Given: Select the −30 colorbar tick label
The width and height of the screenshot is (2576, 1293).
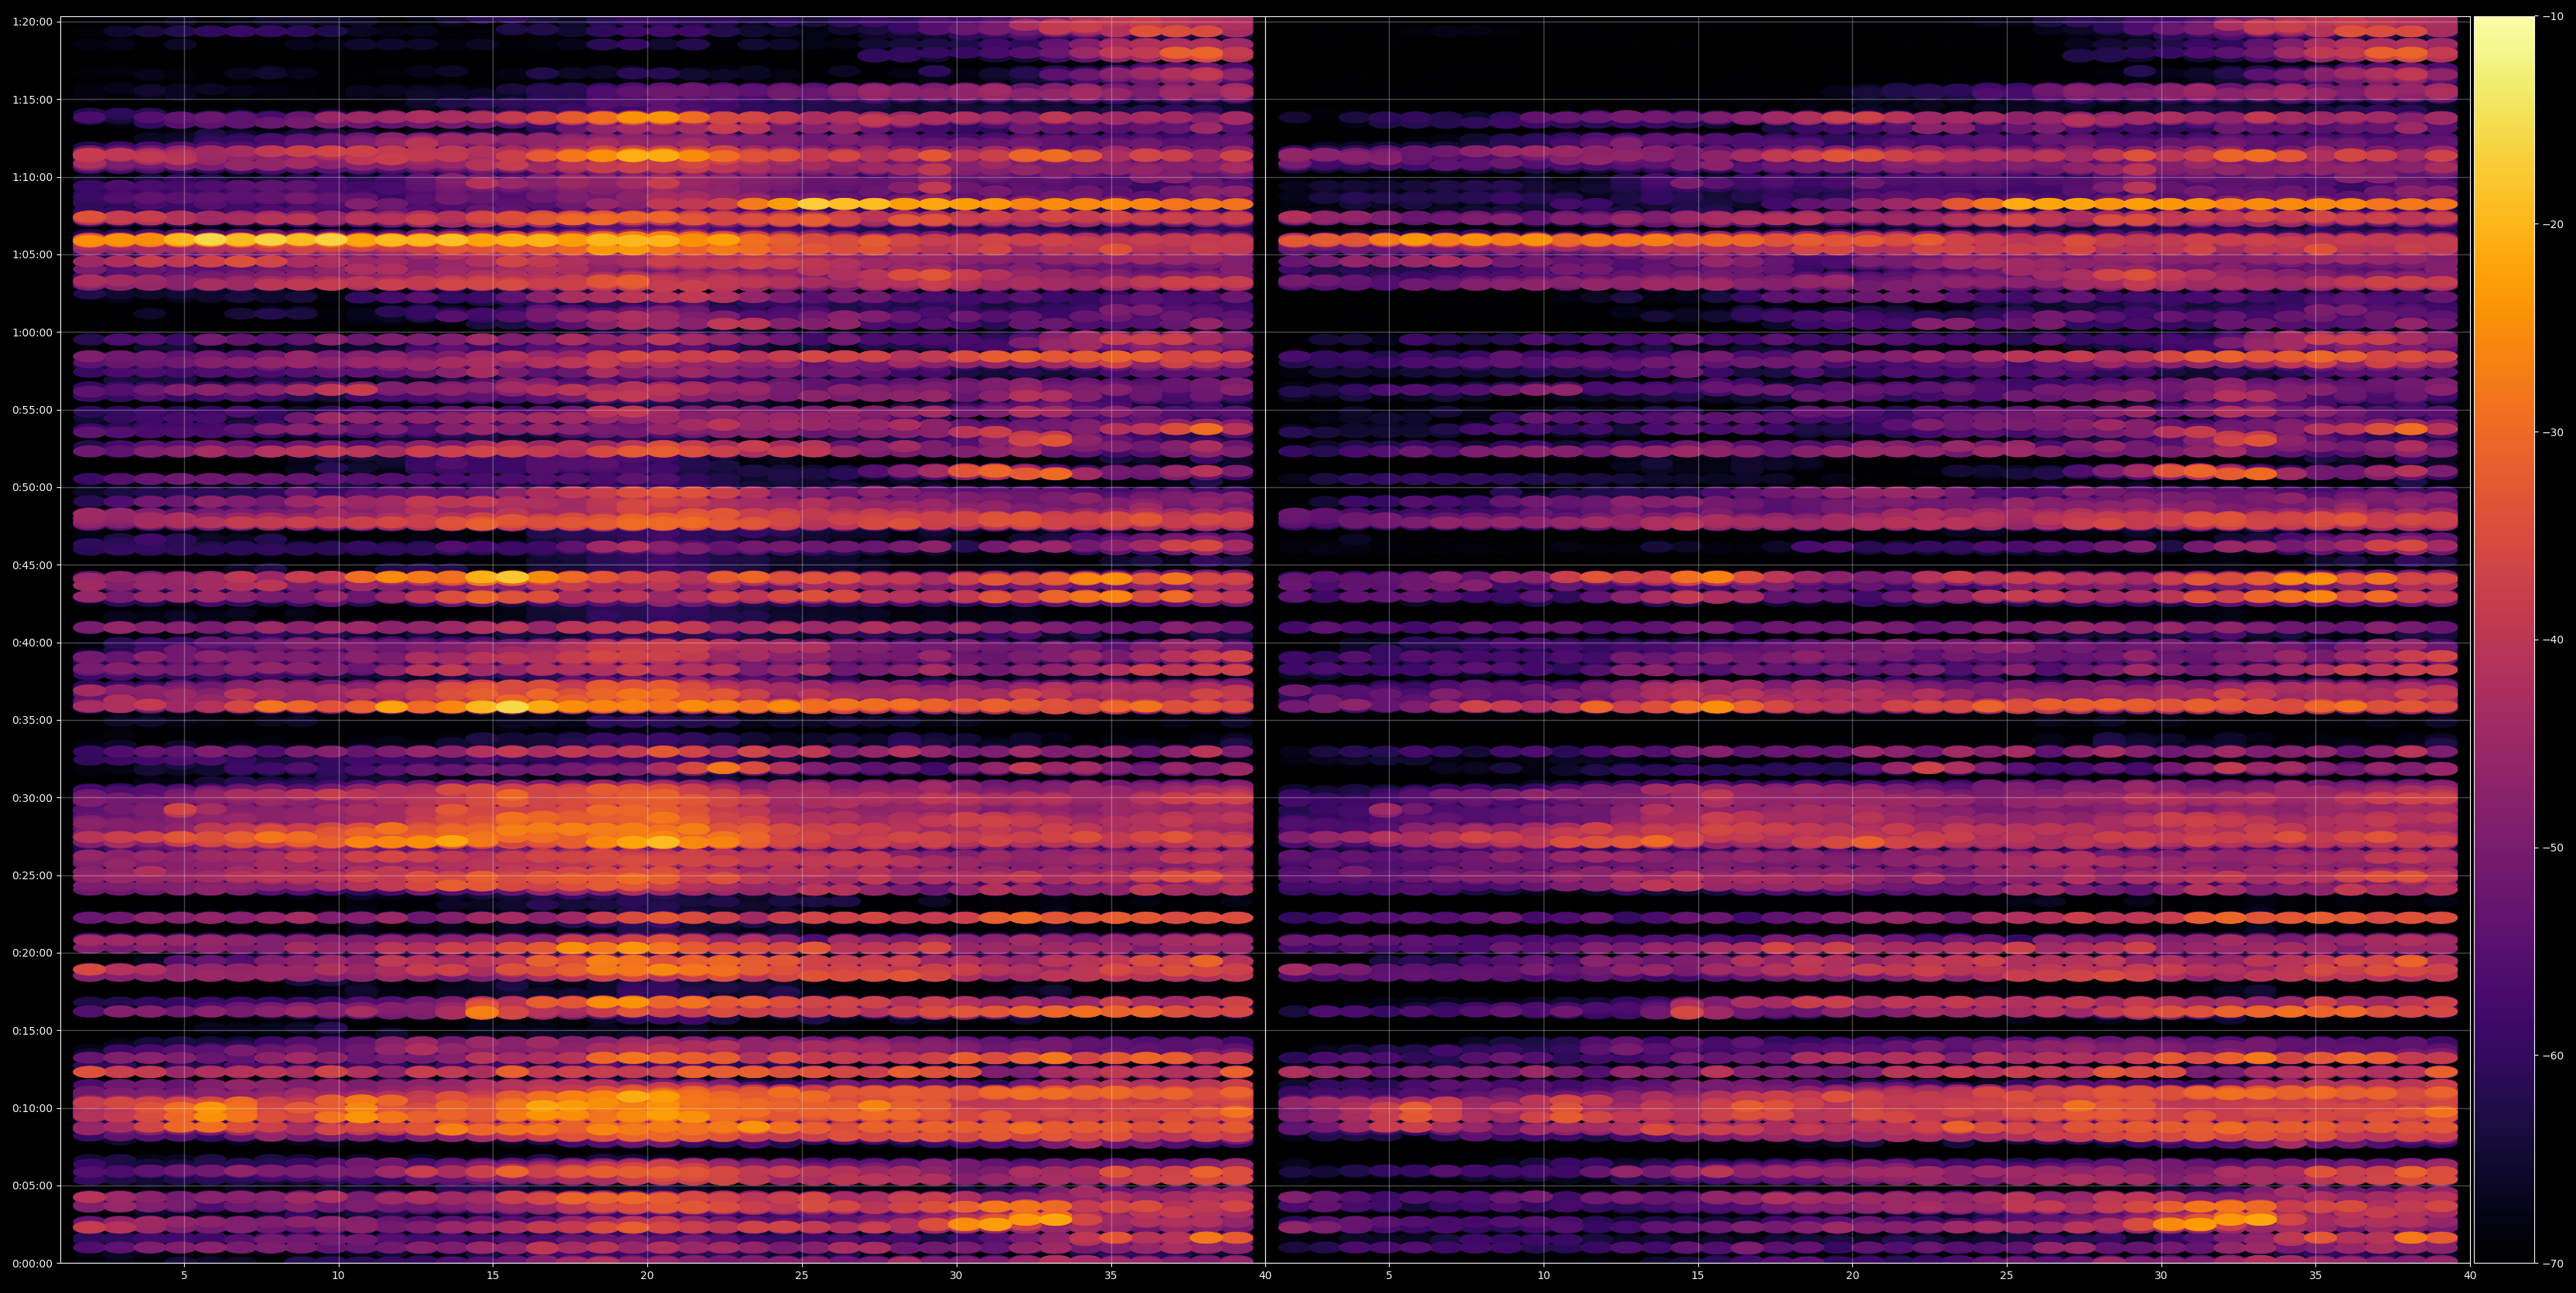Looking at the screenshot, I should coord(2553,433).
